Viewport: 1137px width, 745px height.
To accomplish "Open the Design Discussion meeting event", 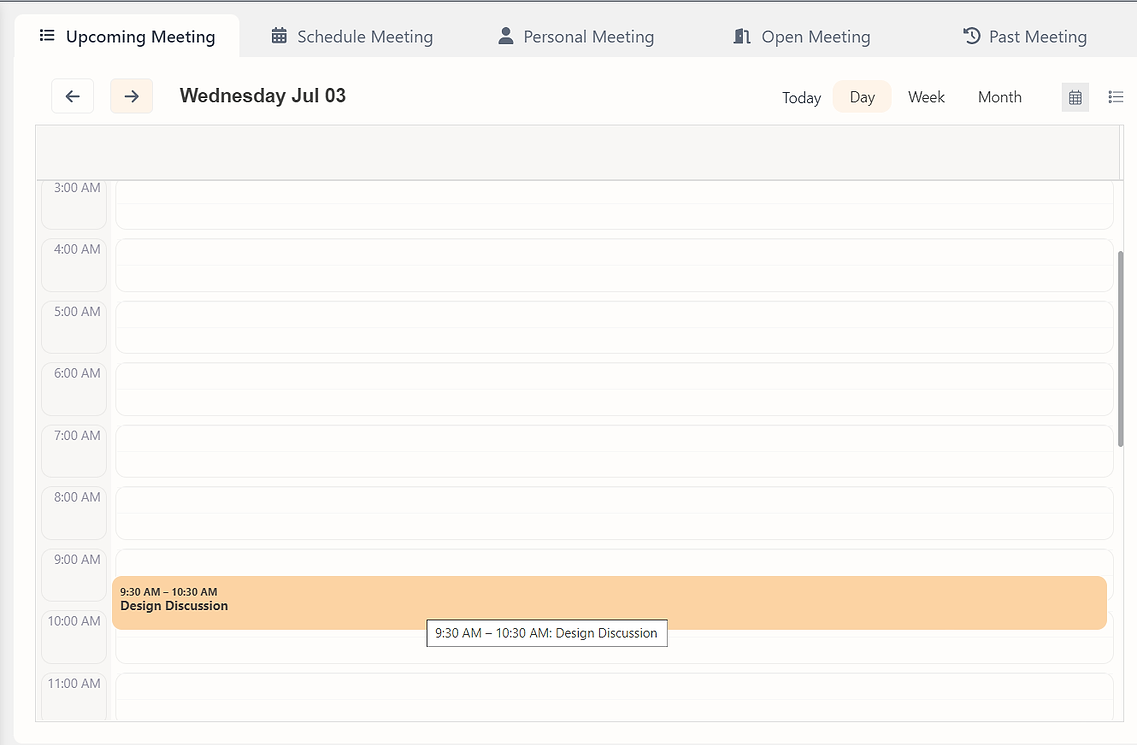I will [609, 603].
